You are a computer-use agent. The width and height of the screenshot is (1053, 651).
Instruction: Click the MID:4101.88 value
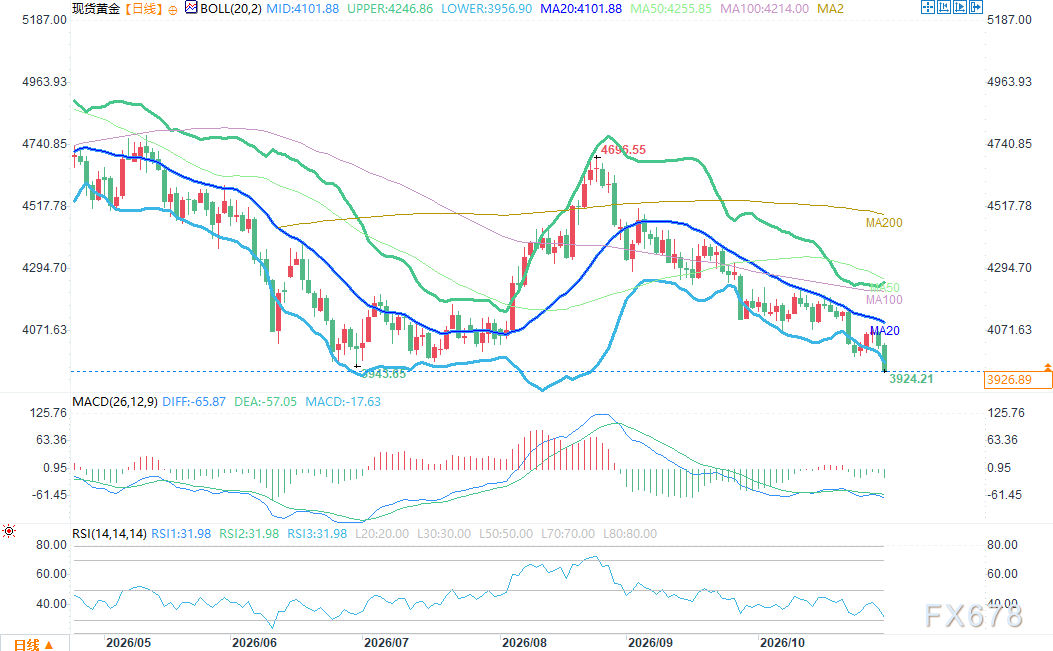pos(303,9)
